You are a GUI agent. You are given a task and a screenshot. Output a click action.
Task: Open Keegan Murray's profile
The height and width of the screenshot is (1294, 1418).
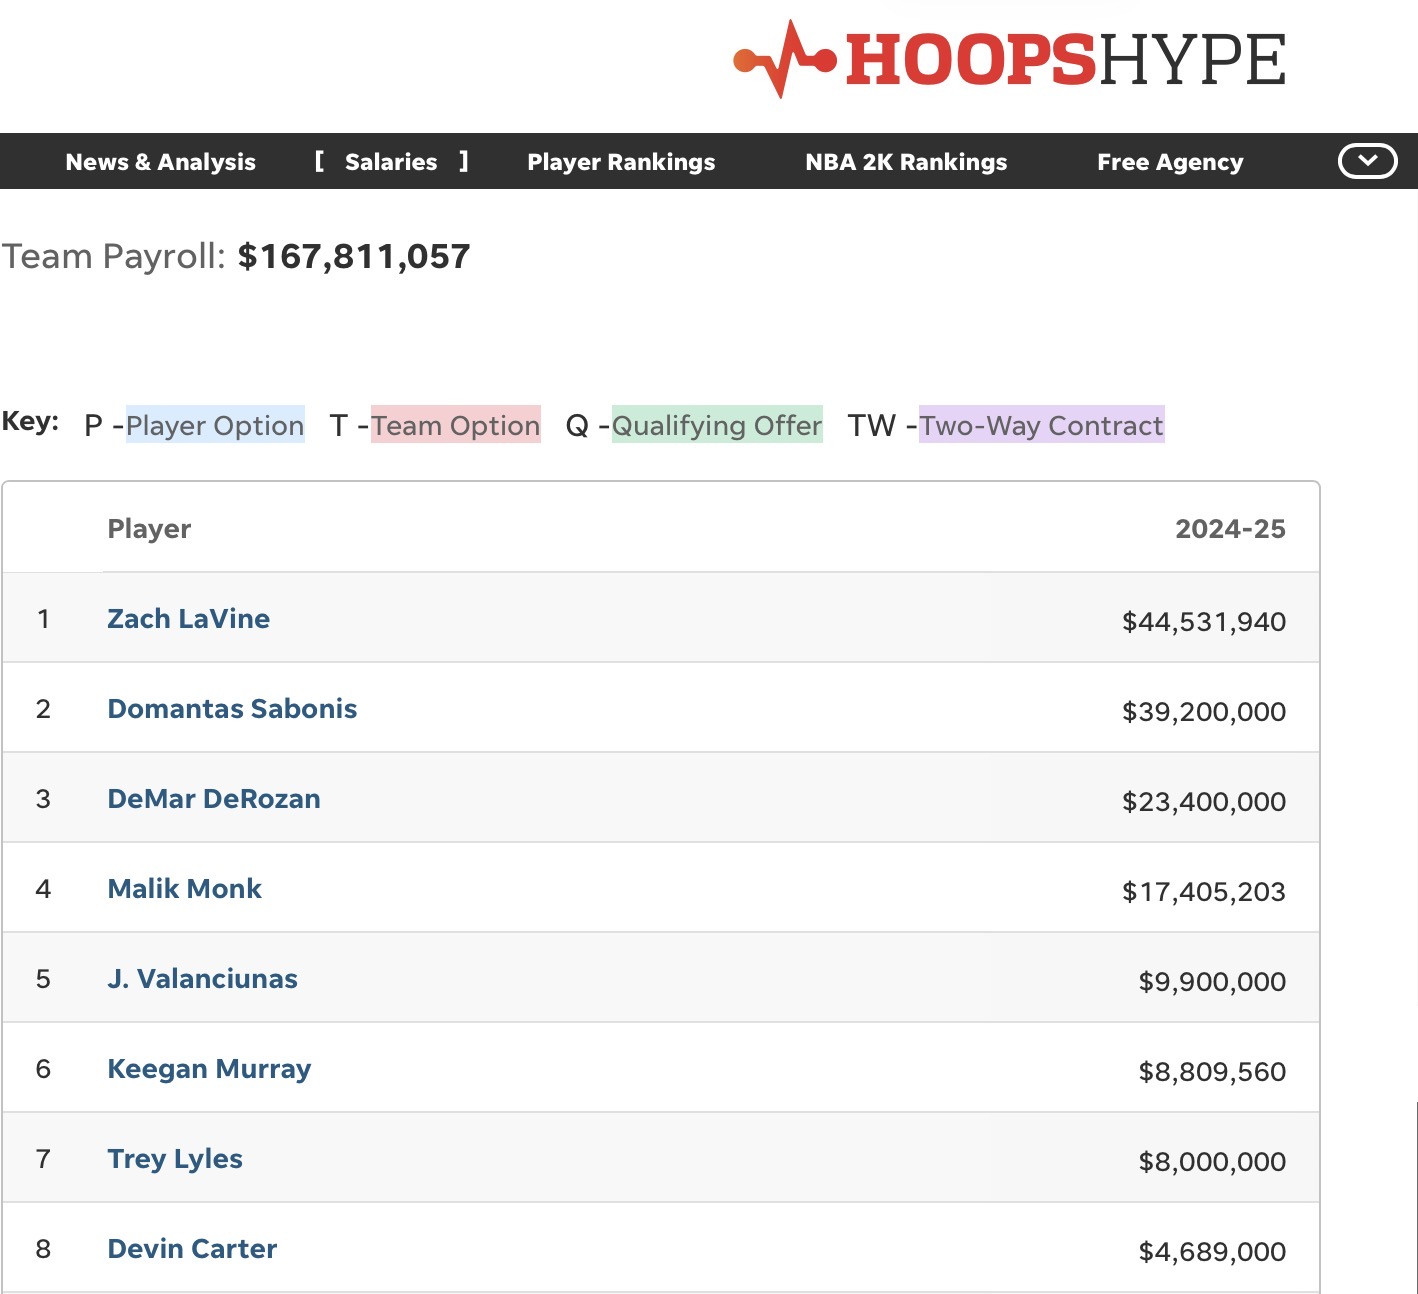pos(209,1069)
